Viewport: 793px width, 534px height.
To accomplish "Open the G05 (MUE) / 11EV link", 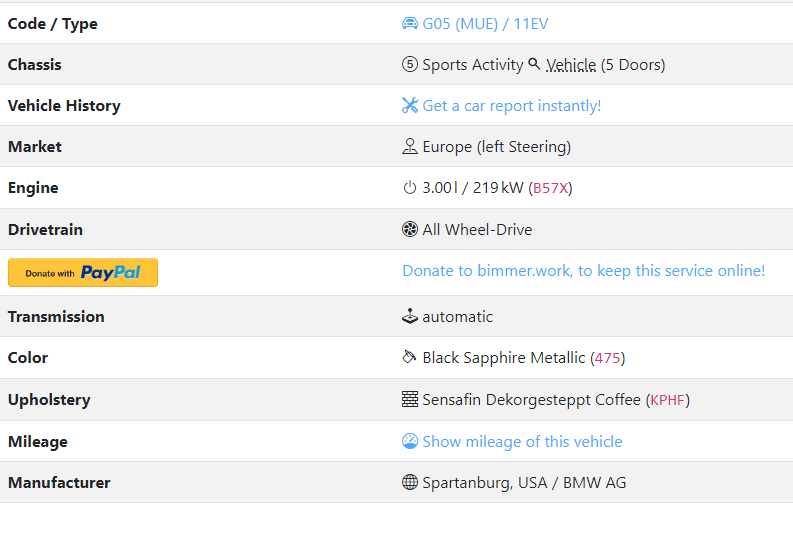I will tap(485, 24).
